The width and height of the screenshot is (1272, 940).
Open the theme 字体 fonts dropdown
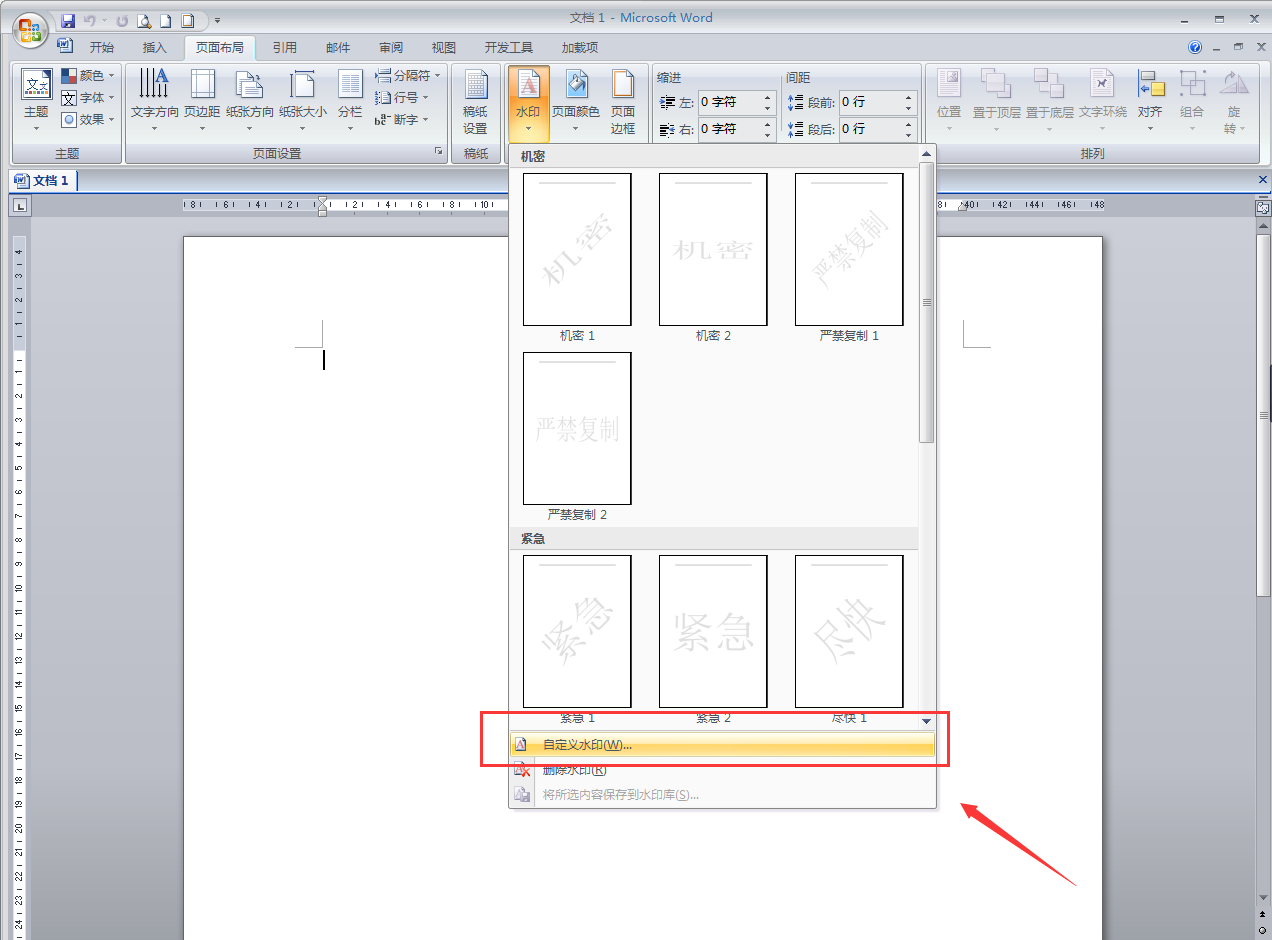[88, 98]
